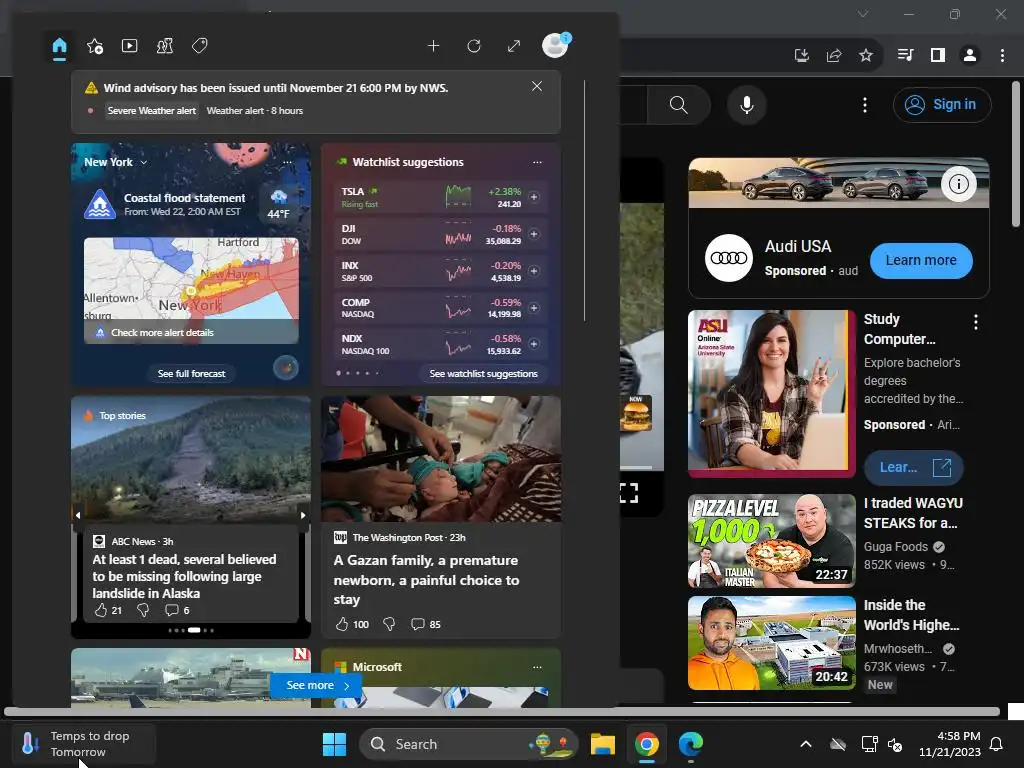Open comments on Washington Post article
Image resolution: width=1024 pixels, height=768 pixels.
(x=417, y=624)
